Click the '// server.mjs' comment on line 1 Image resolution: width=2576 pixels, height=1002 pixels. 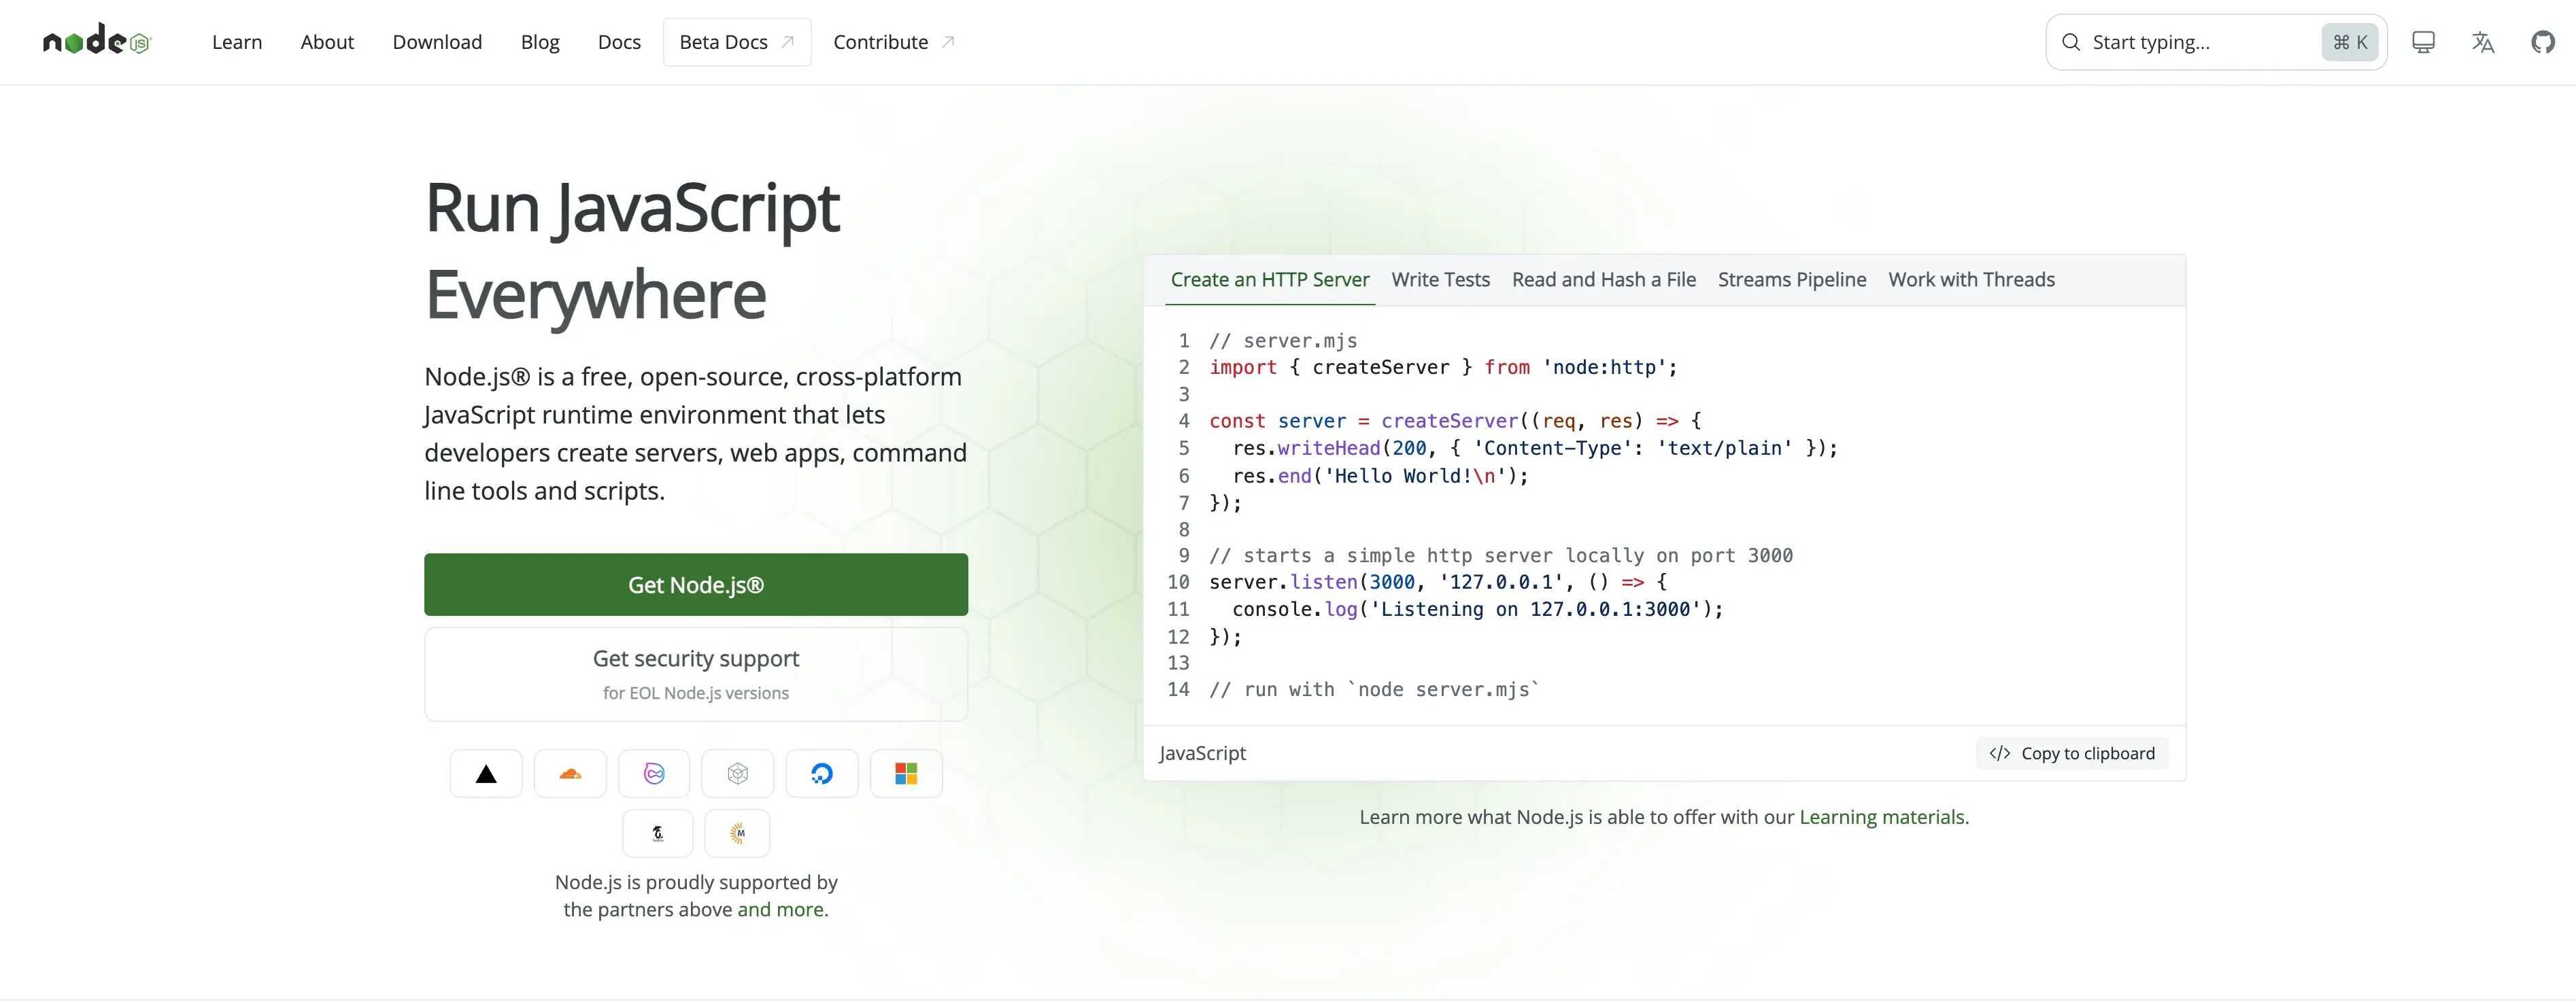click(1283, 341)
